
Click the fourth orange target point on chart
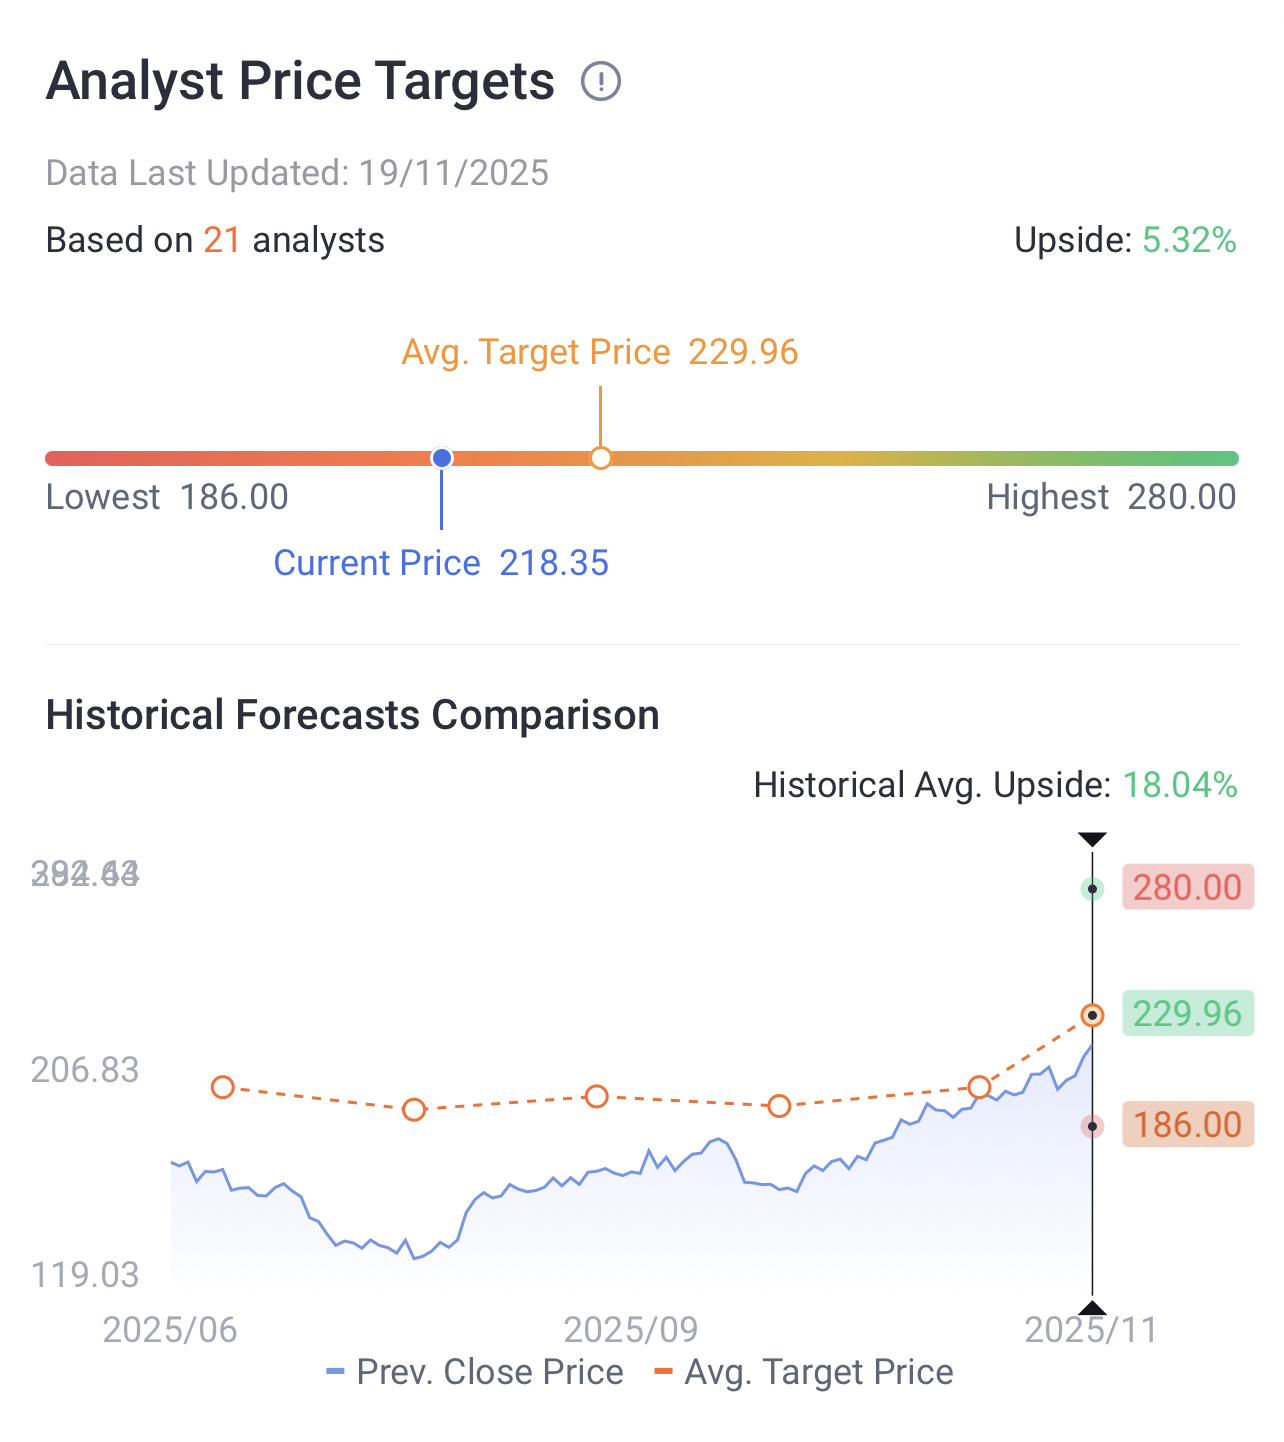[779, 1105]
